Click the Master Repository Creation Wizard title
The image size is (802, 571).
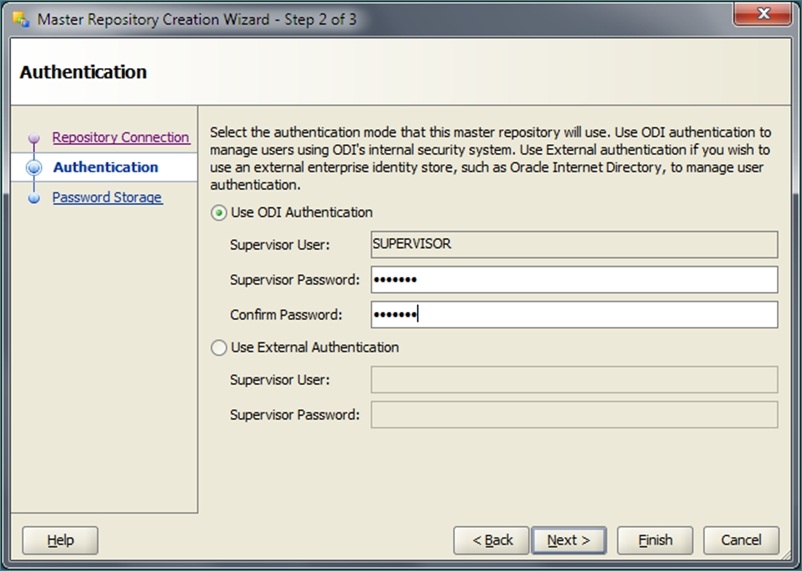197,19
